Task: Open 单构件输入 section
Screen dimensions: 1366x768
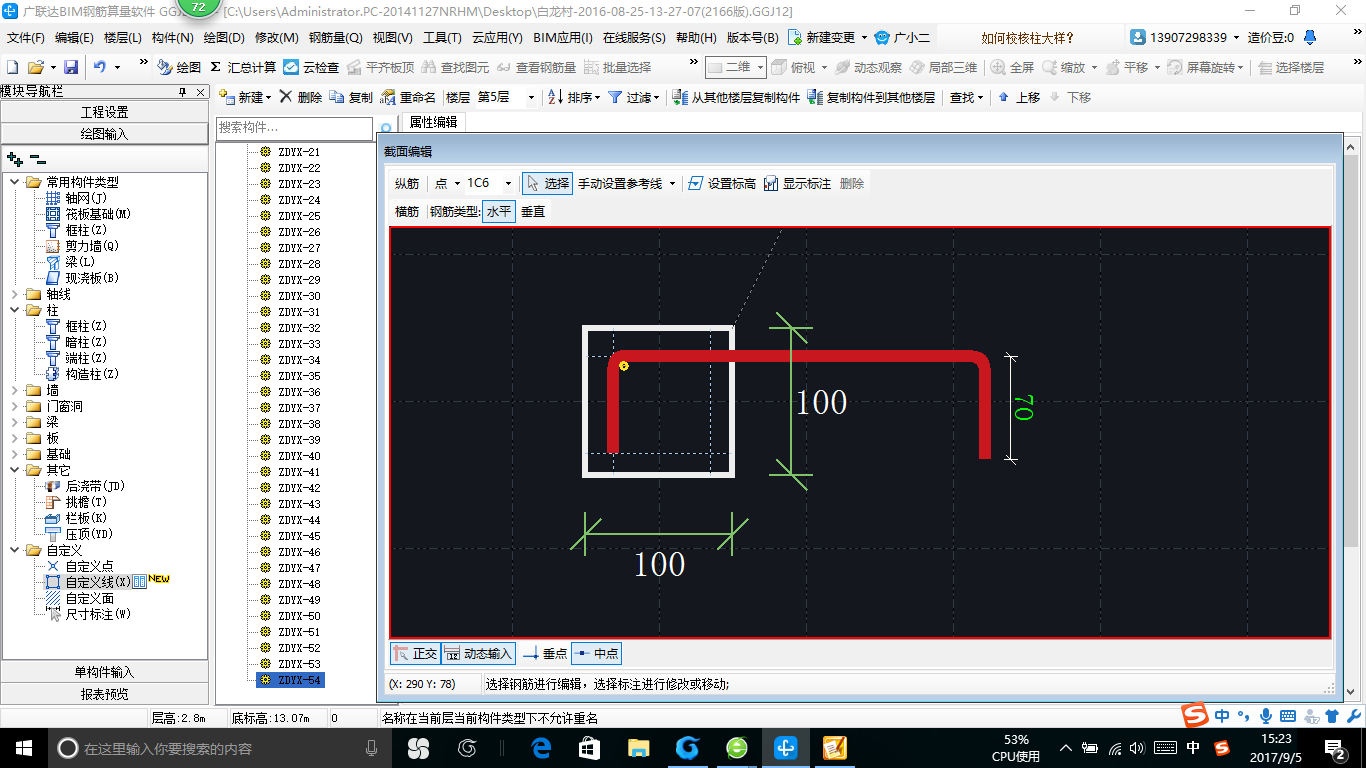Action: [104, 672]
